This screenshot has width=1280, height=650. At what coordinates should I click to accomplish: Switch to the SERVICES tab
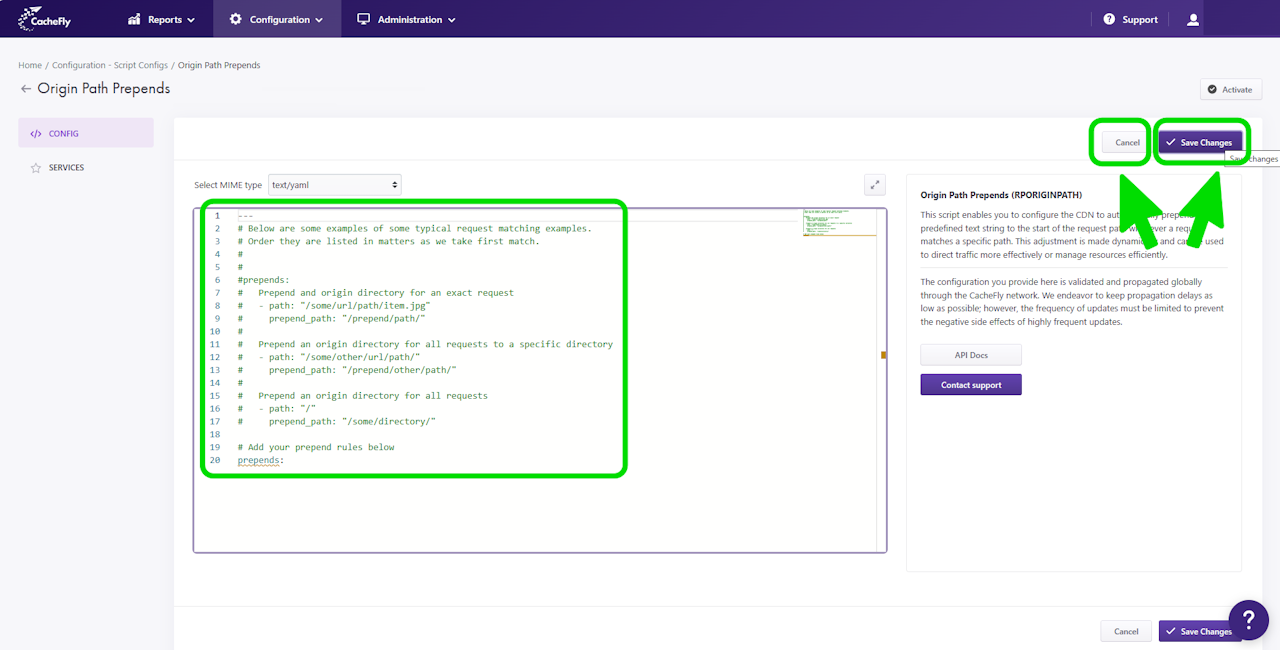tap(66, 168)
